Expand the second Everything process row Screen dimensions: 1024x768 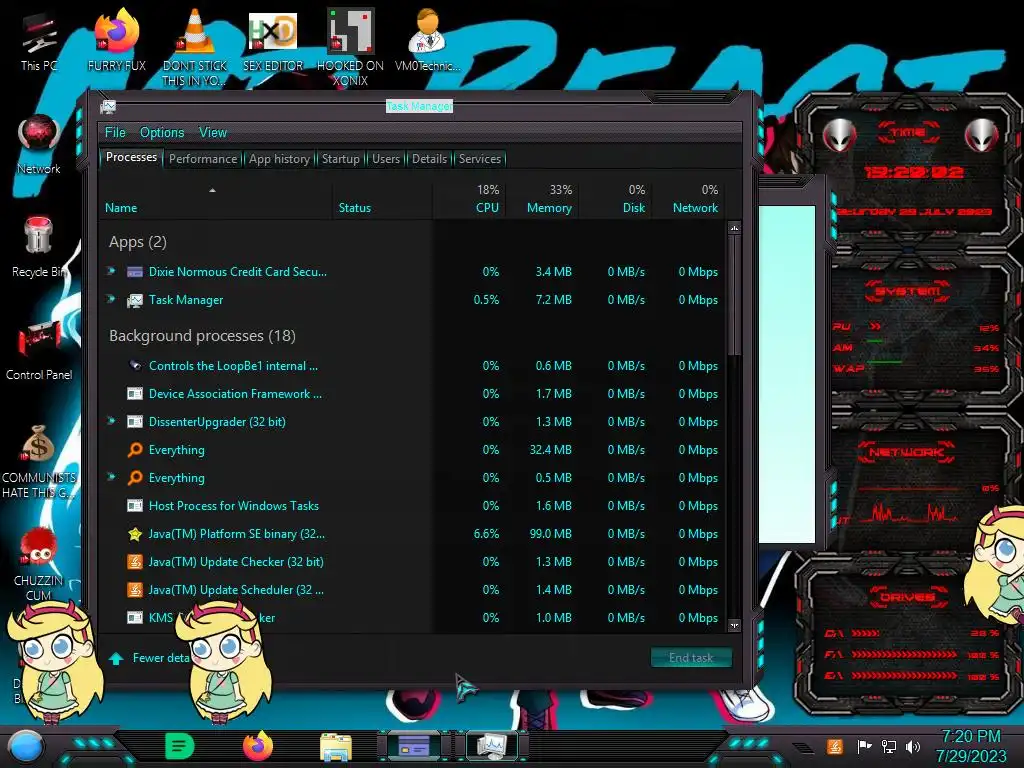[112, 477]
